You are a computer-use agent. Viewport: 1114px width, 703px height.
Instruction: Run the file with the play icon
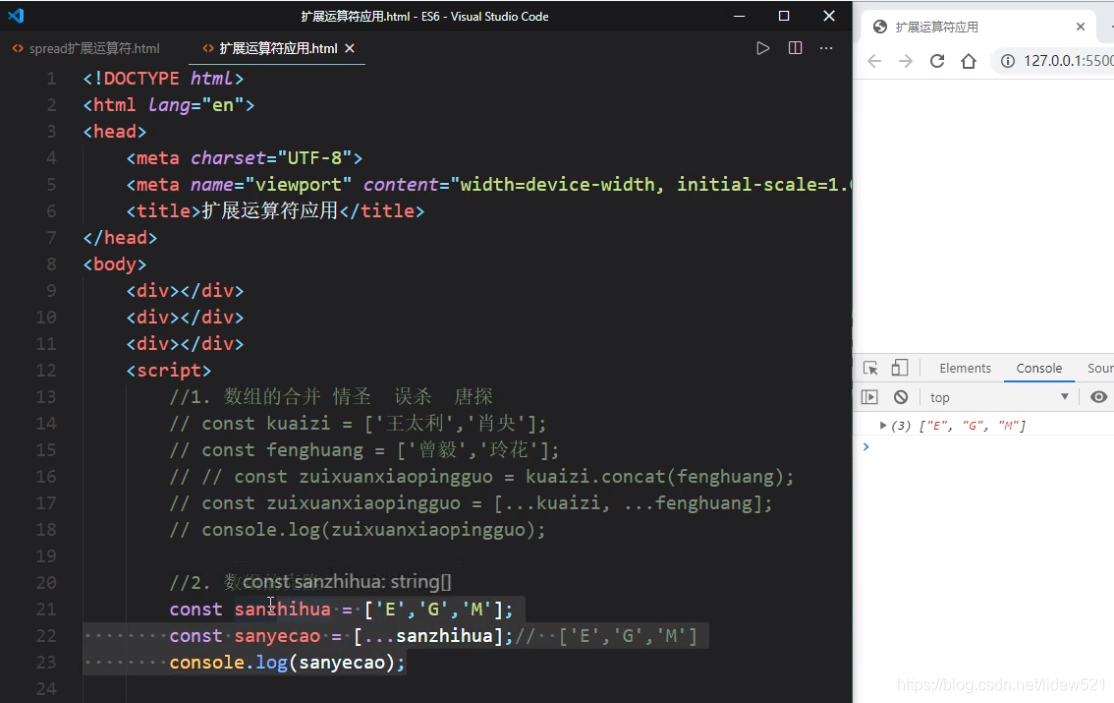[762, 48]
